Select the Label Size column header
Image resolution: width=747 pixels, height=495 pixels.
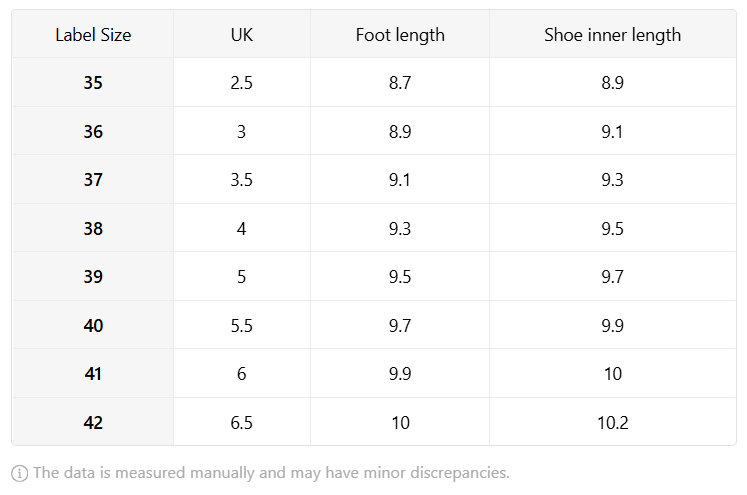[x=93, y=34]
